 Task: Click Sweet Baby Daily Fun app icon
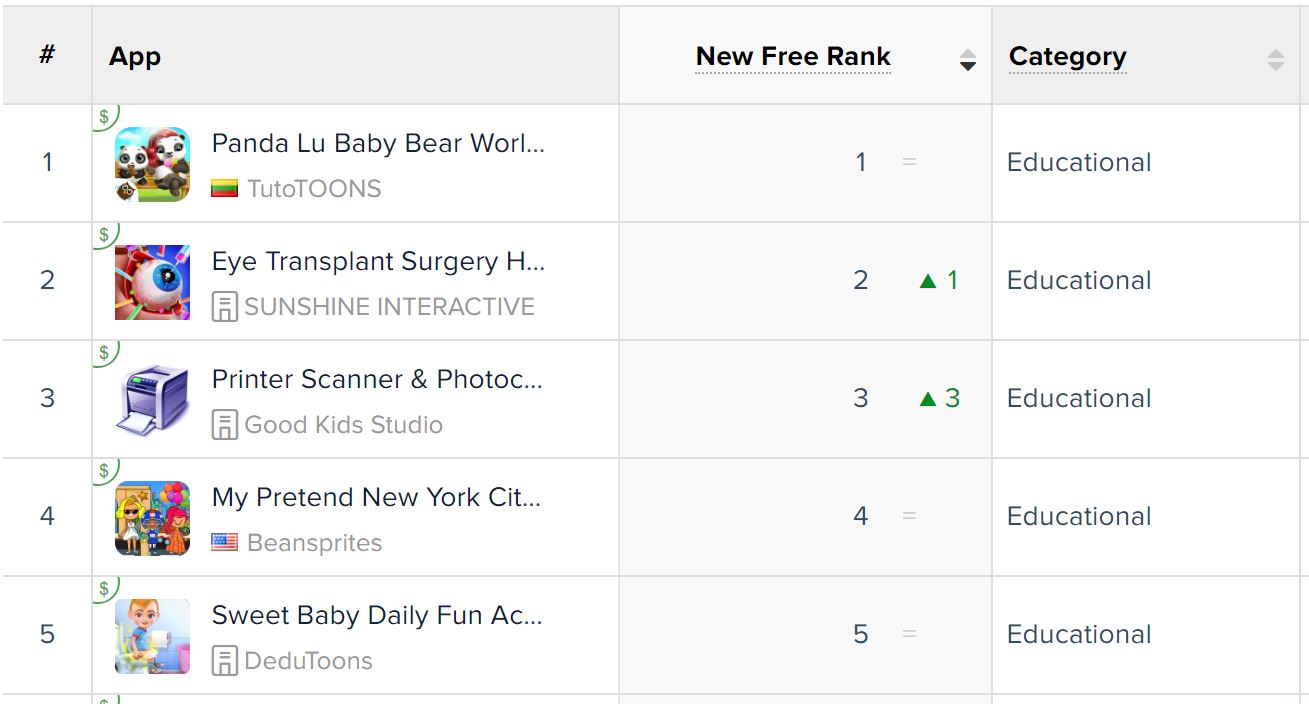(152, 636)
